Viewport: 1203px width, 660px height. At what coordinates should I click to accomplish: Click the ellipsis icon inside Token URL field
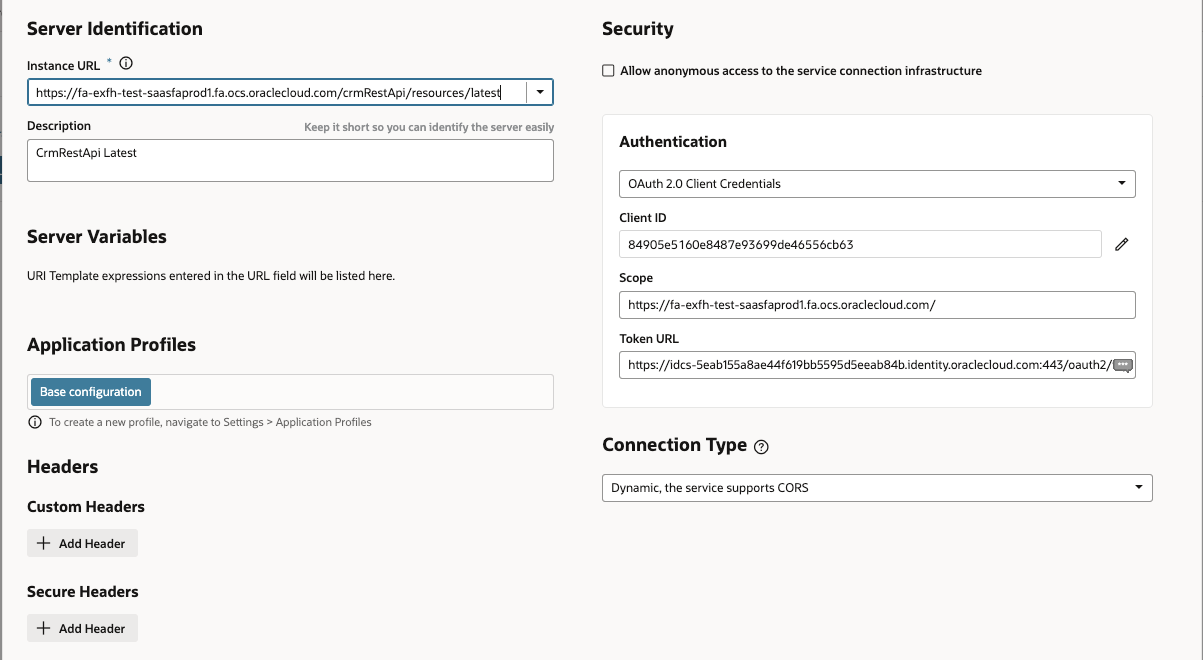[1122, 366]
